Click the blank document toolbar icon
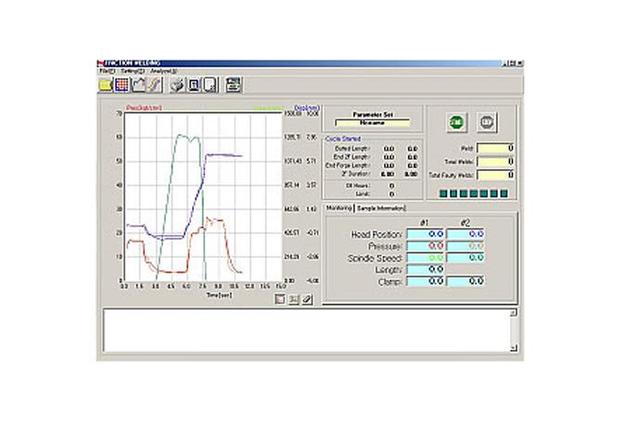 click(x=211, y=85)
